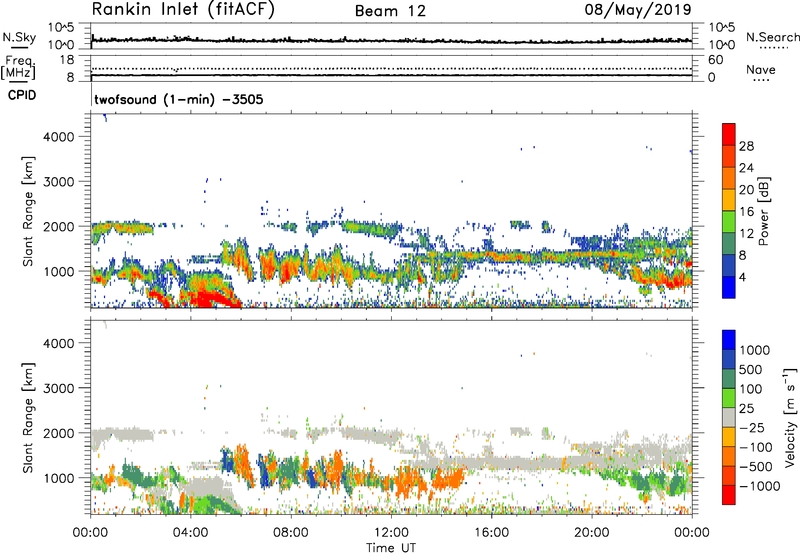Click the 'Velocity [m s-1]' colorbar title
The image size is (800, 554).
click(790, 417)
